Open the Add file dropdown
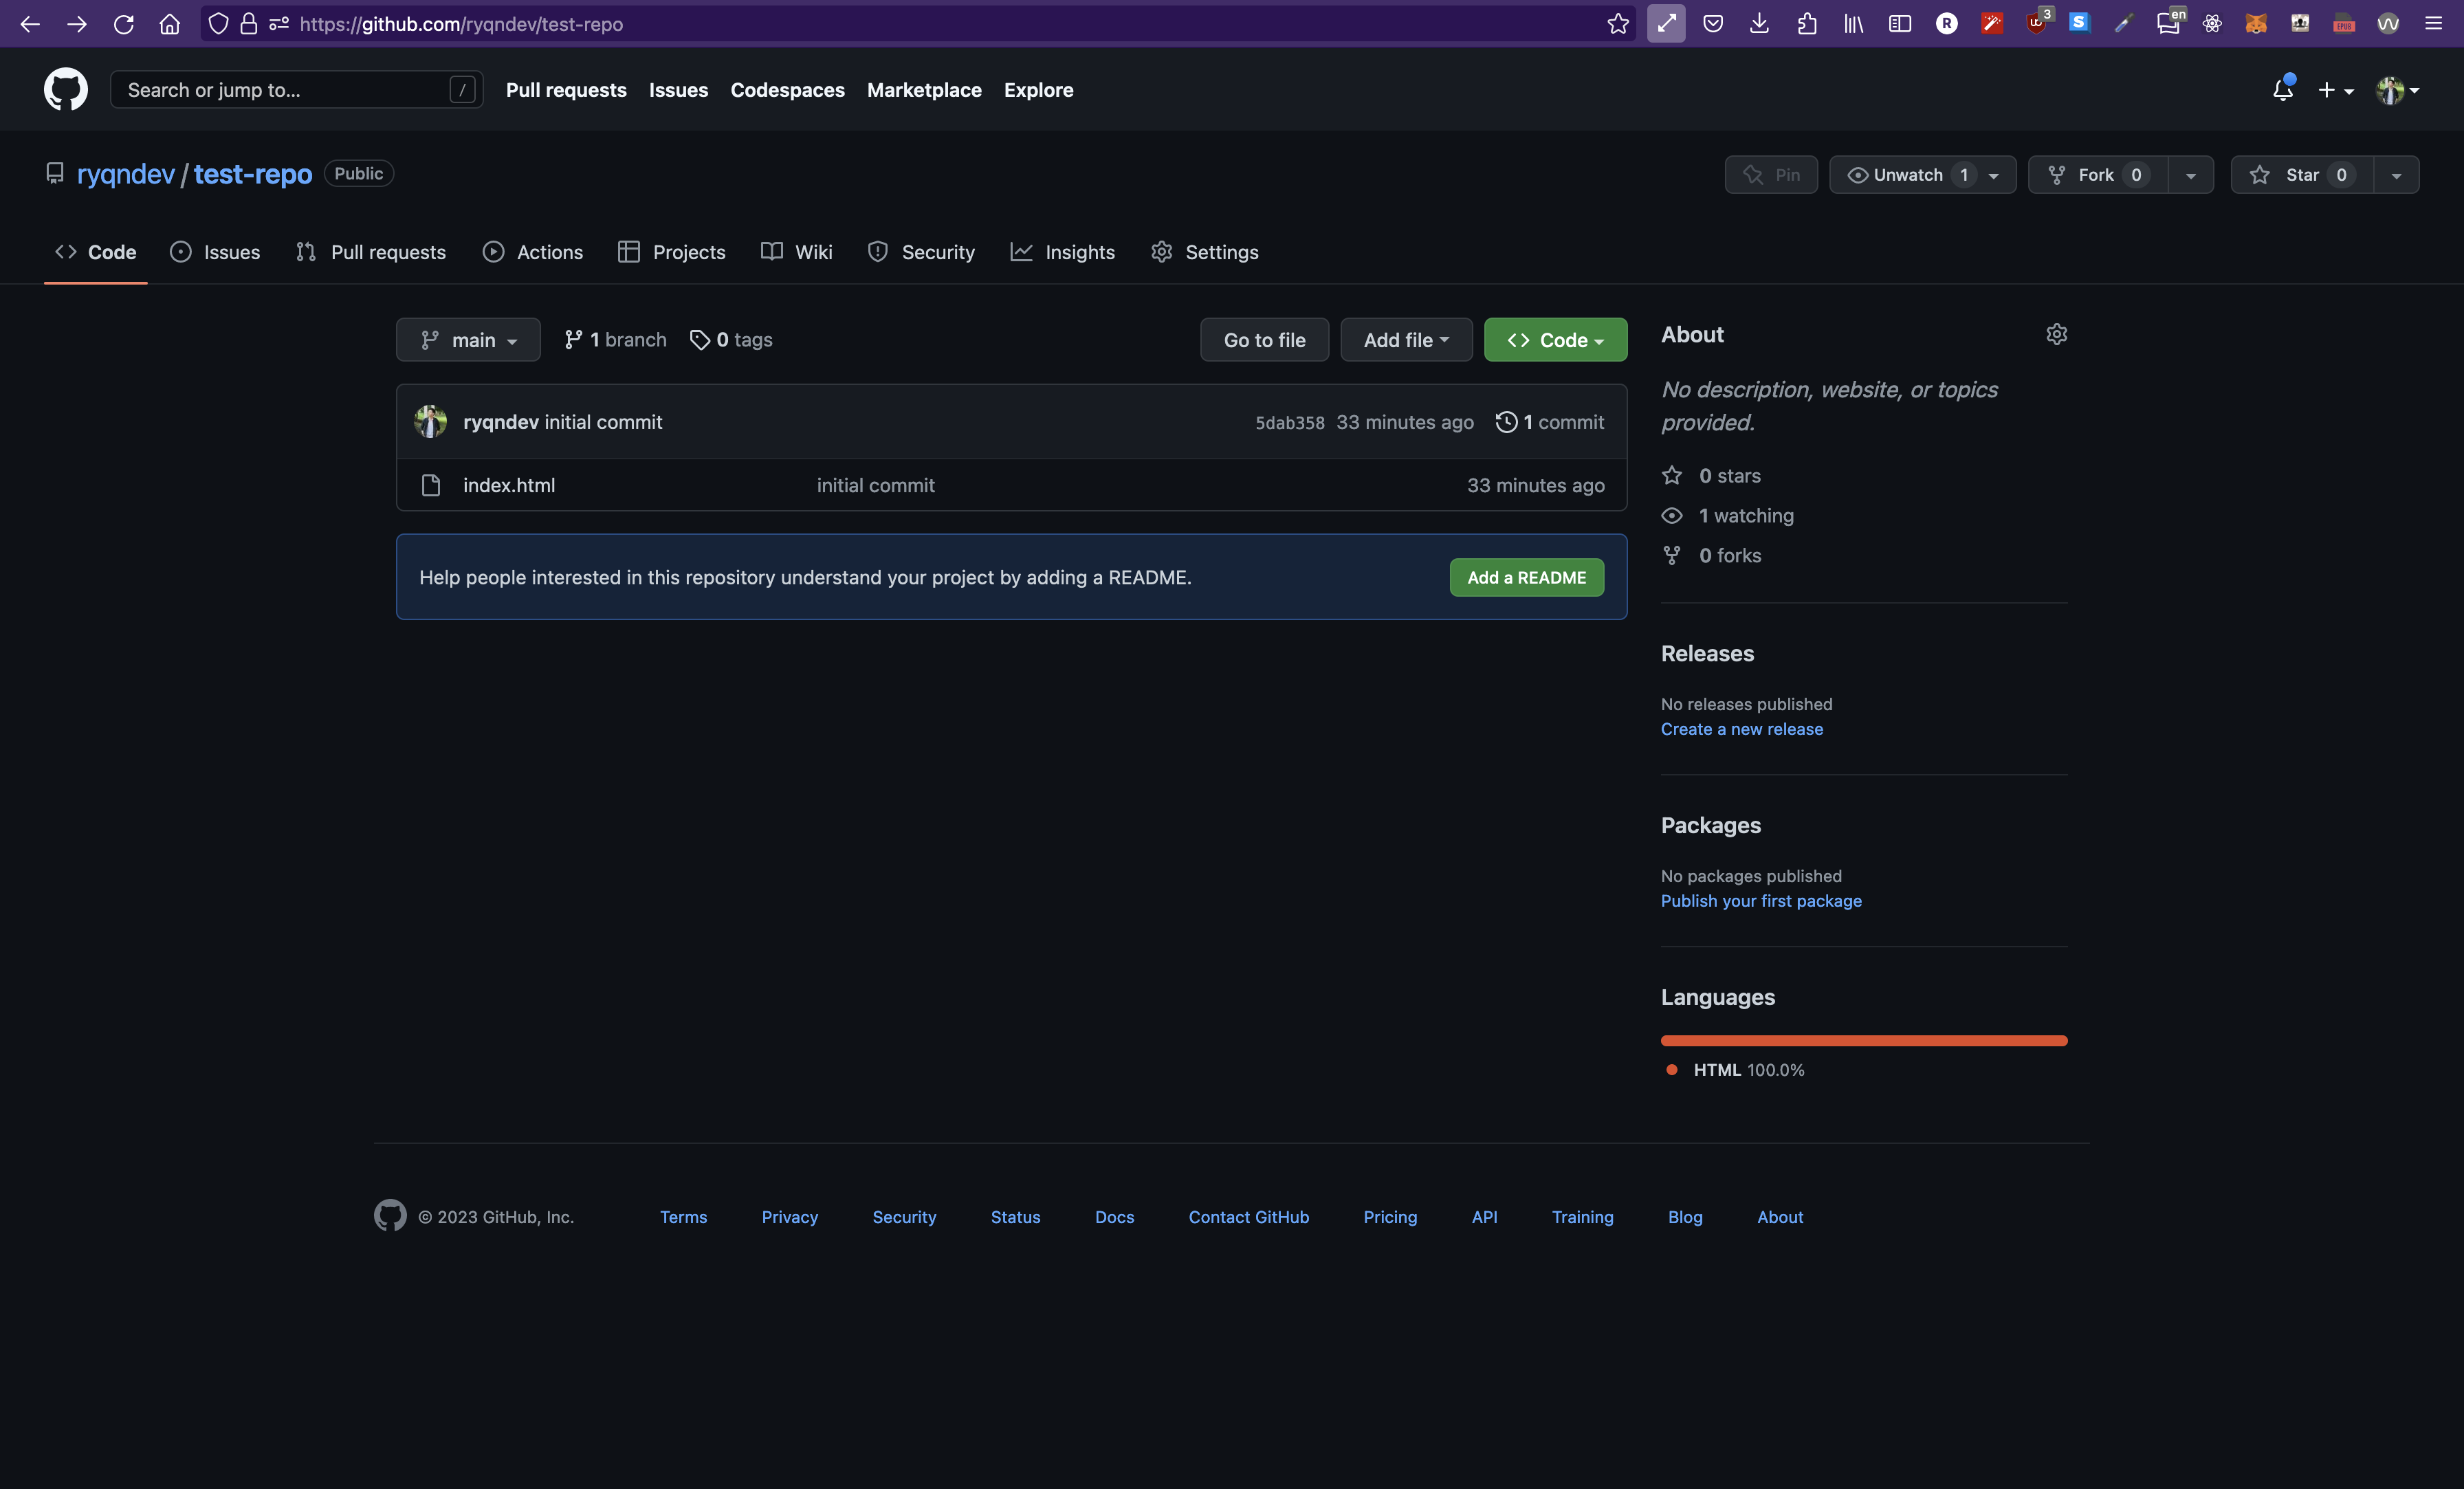Image resolution: width=2464 pixels, height=1489 pixels. pos(1406,340)
